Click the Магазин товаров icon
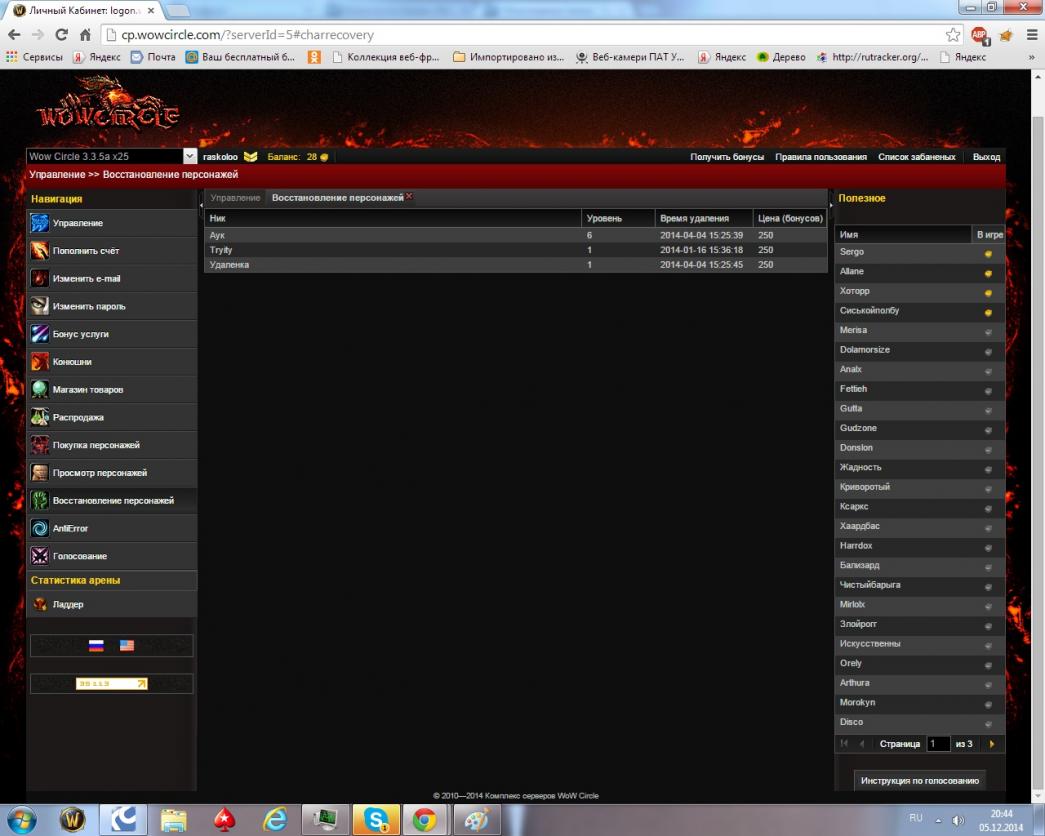 (x=40, y=390)
